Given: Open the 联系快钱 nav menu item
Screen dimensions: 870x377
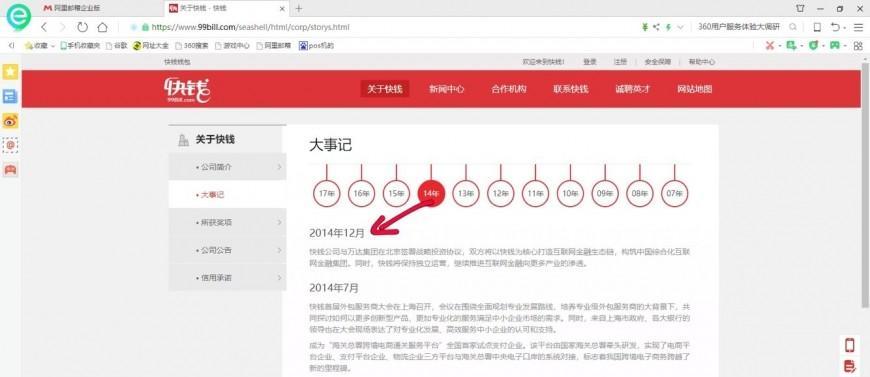Looking at the screenshot, I should pyautogui.click(x=570, y=89).
